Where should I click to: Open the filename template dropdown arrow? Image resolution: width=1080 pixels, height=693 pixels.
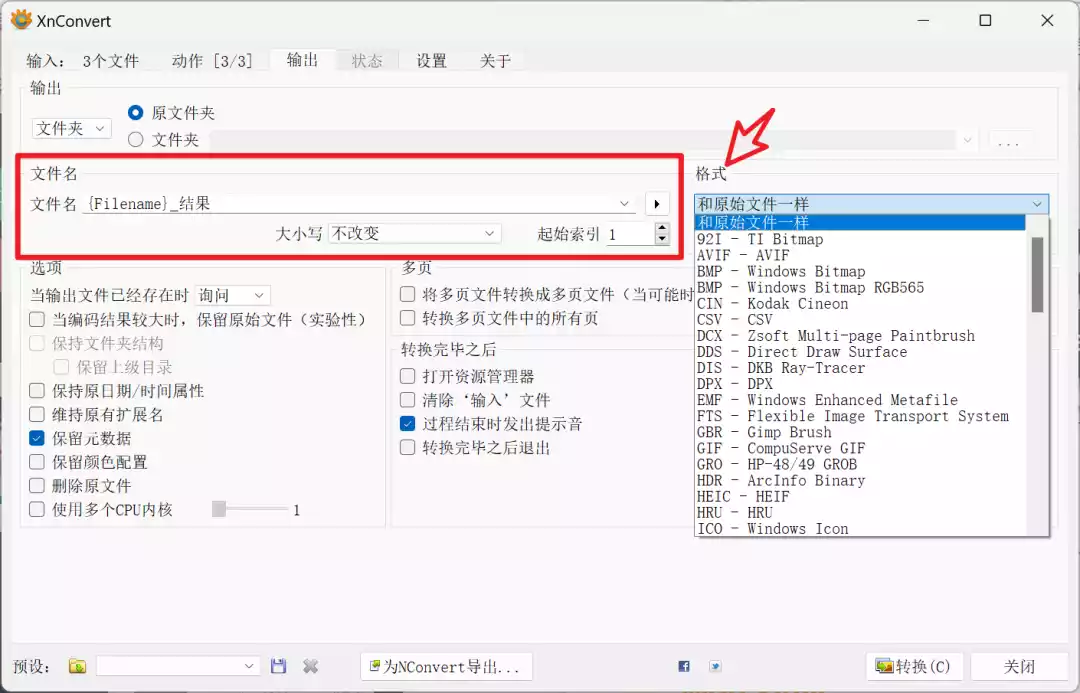624,204
